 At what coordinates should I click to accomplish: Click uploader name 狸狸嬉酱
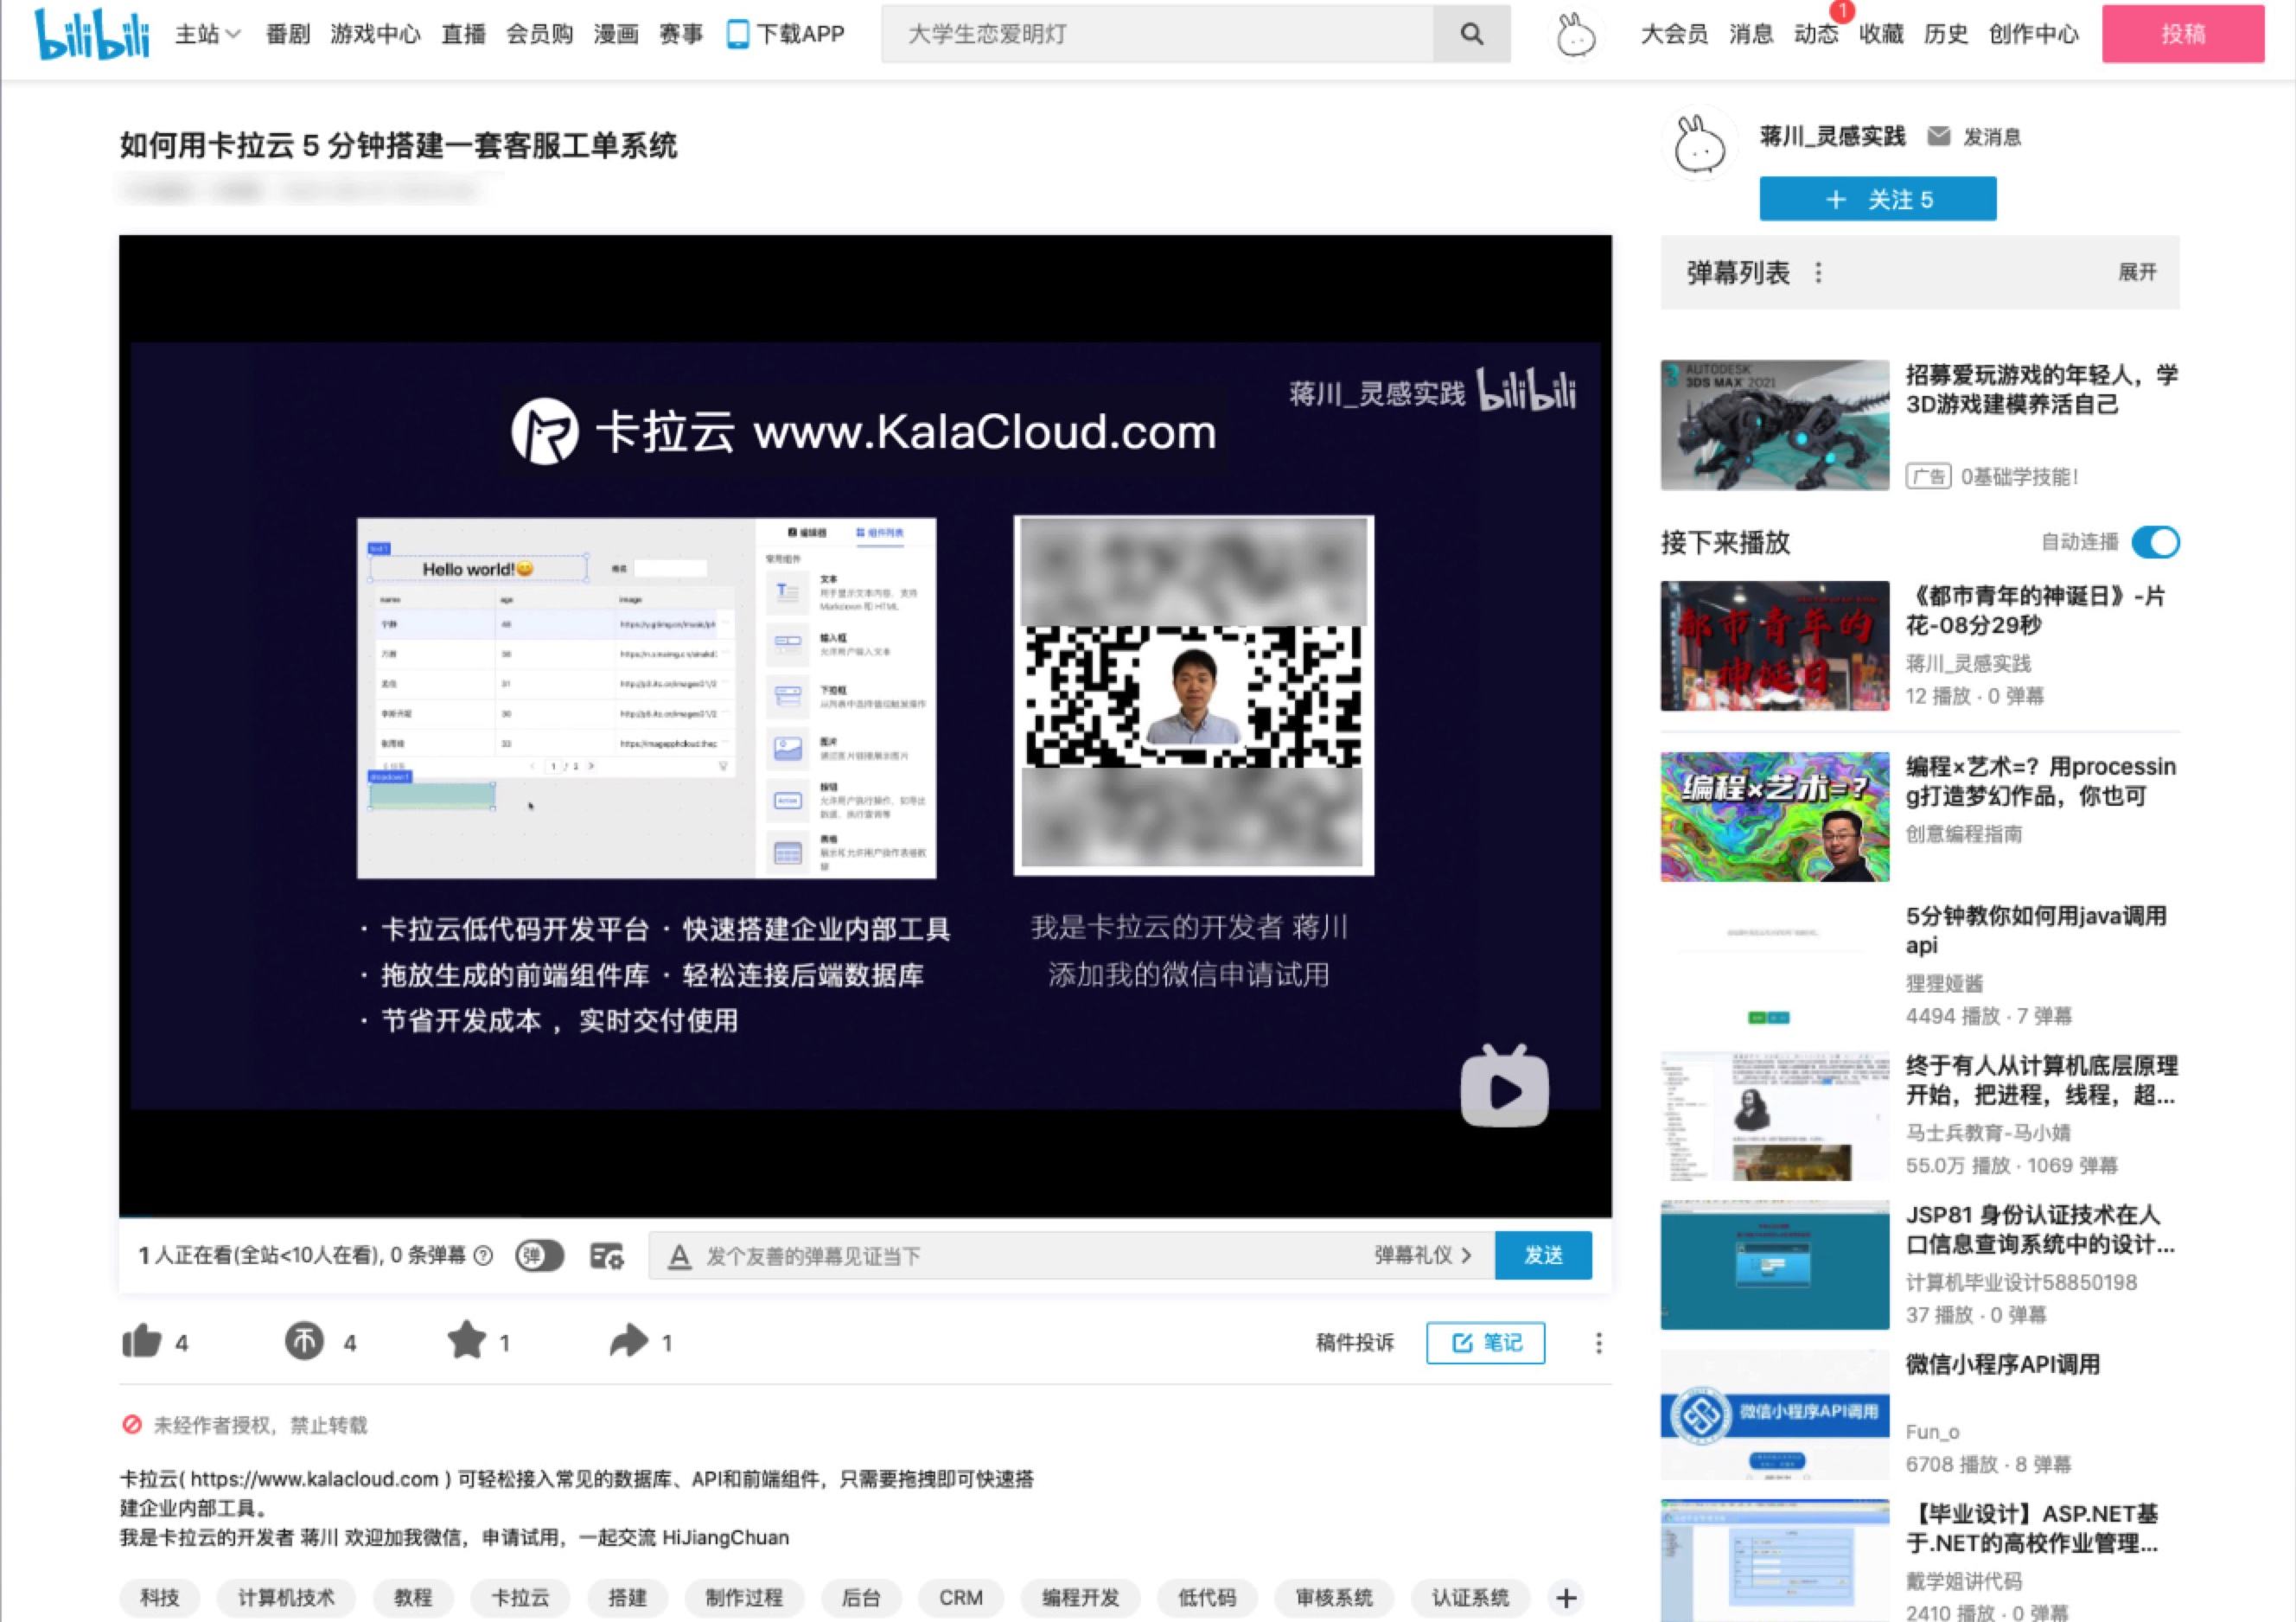1944,983
